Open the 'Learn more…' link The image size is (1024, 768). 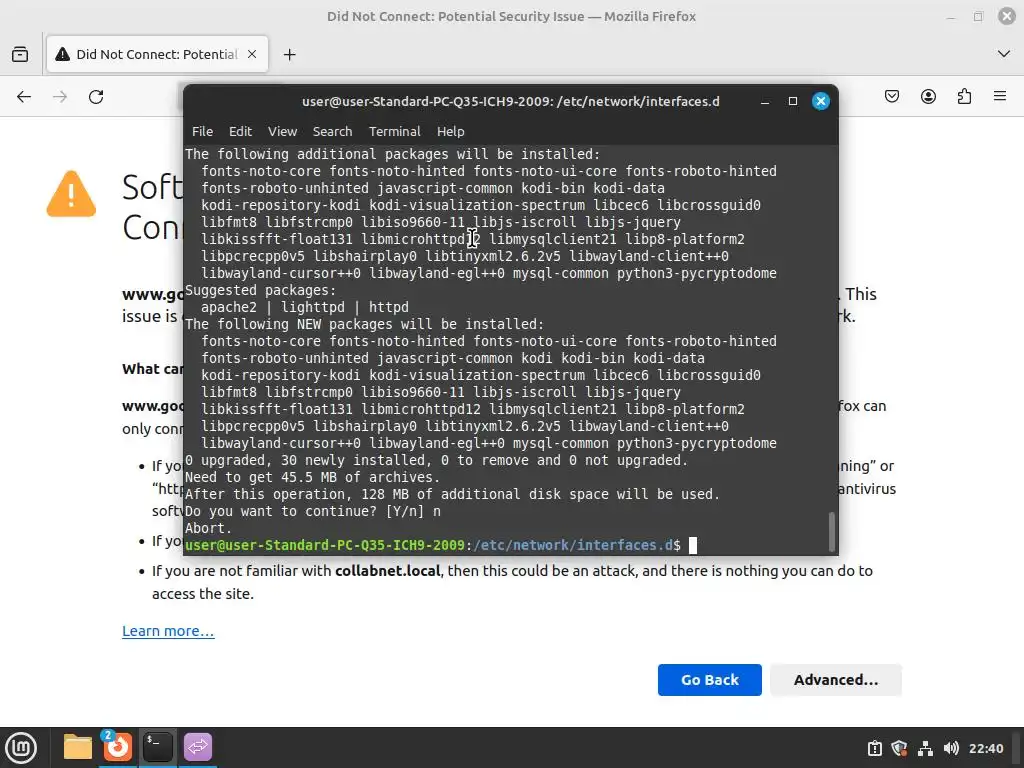[x=168, y=631]
